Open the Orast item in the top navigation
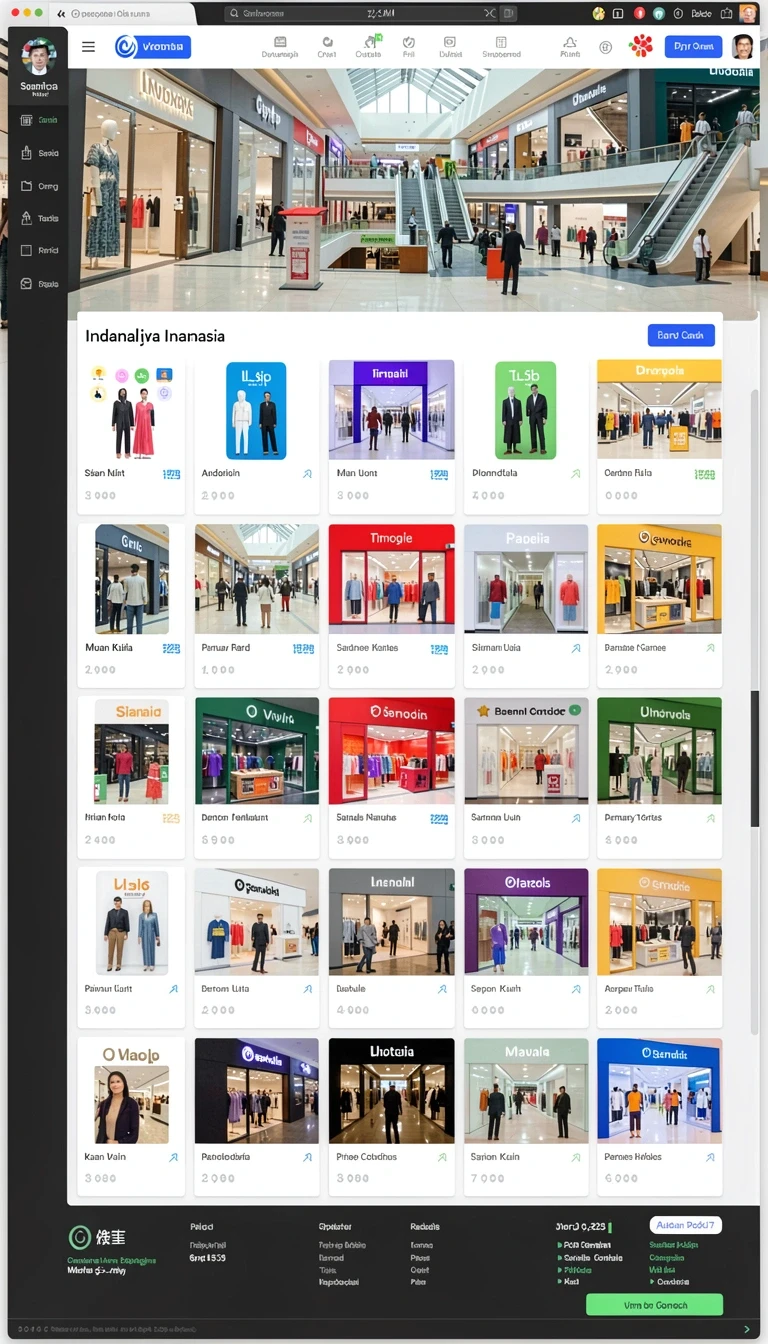 coord(327,47)
